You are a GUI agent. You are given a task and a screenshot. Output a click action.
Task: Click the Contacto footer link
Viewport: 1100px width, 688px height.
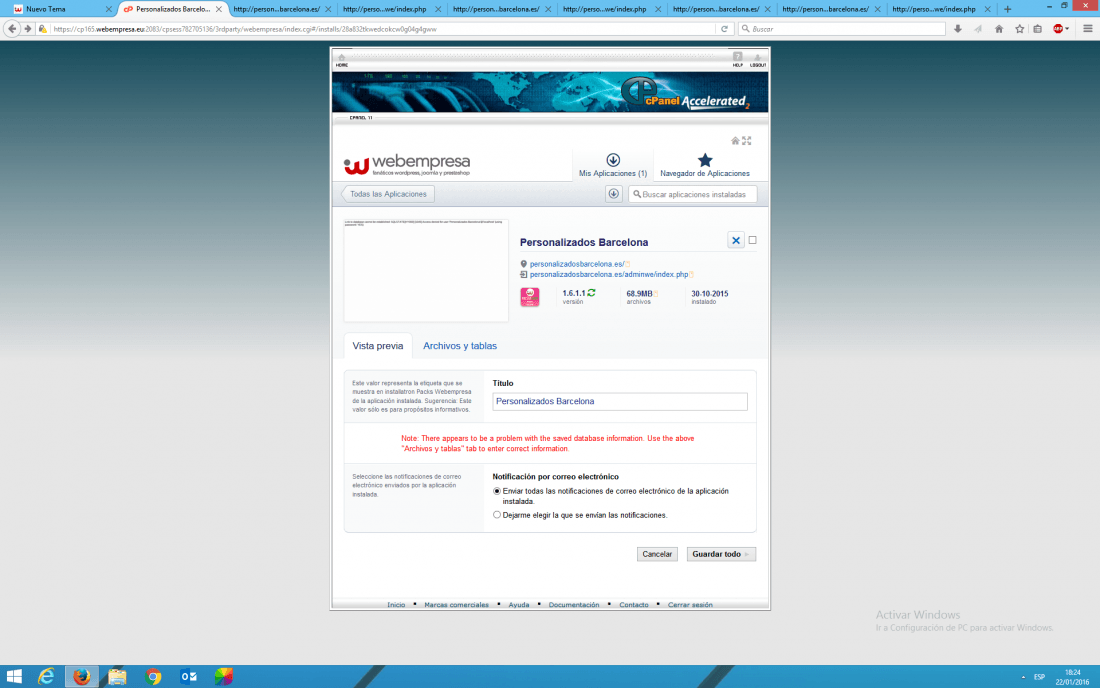(633, 605)
